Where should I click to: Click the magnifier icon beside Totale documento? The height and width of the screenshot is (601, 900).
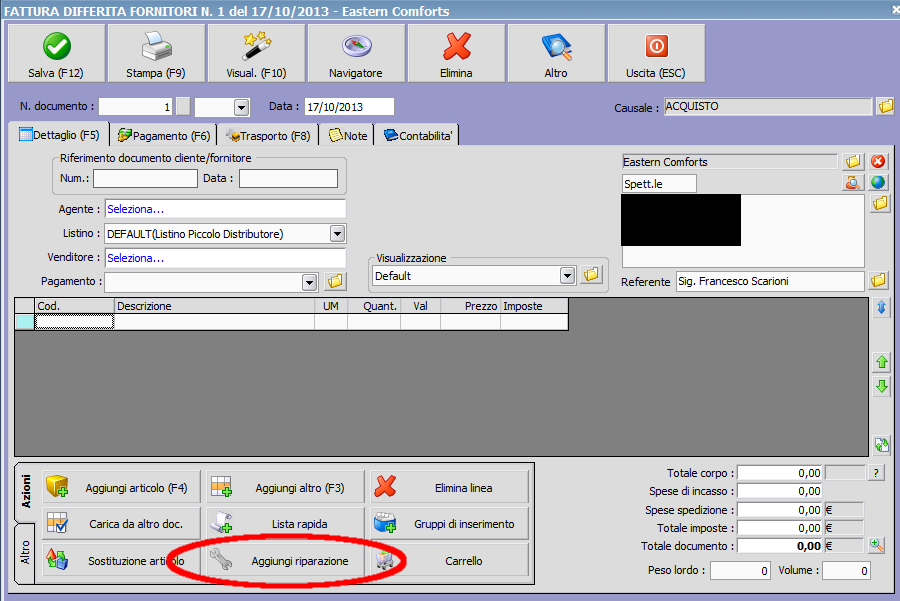(x=876, y=545)
